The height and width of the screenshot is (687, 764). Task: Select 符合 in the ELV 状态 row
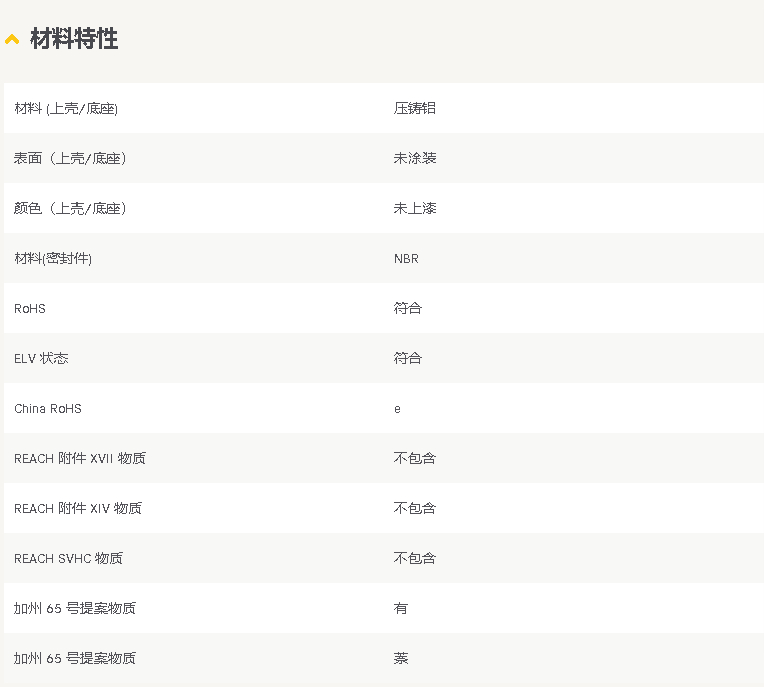pyautogui.click(x=408, y=359)
